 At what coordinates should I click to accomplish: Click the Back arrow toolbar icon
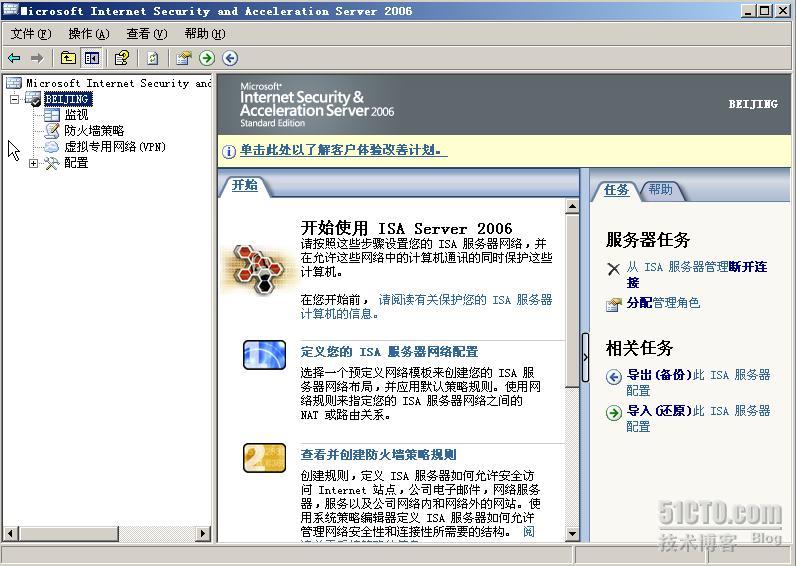tap(14, 58)
